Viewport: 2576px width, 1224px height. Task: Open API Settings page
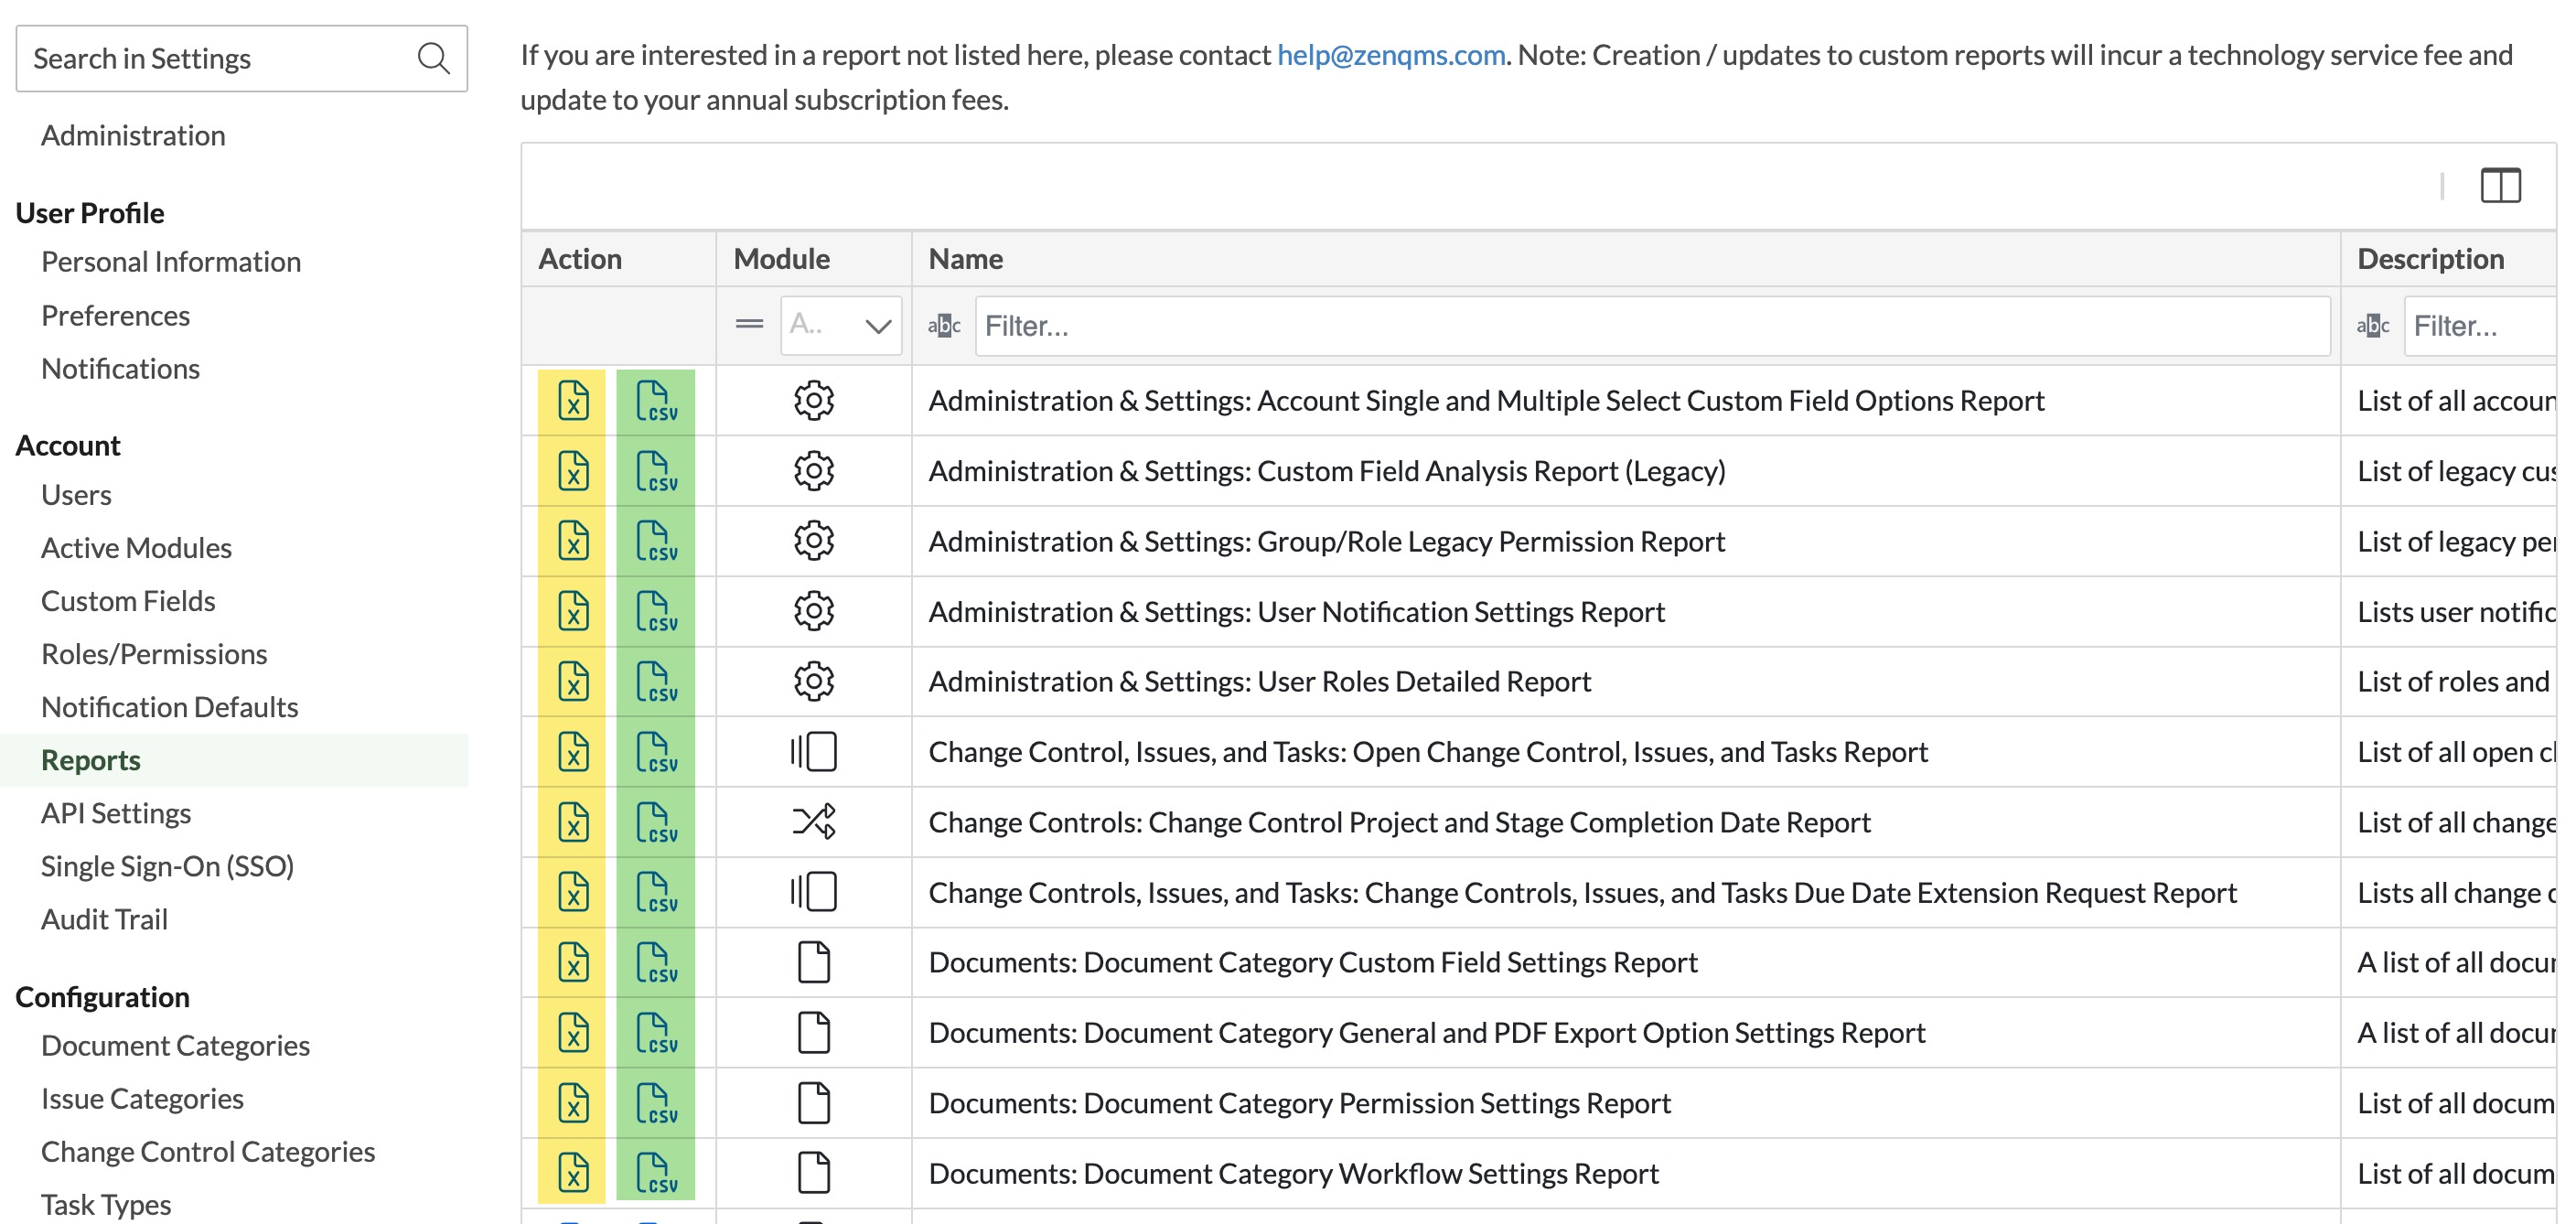click(116, 813)
